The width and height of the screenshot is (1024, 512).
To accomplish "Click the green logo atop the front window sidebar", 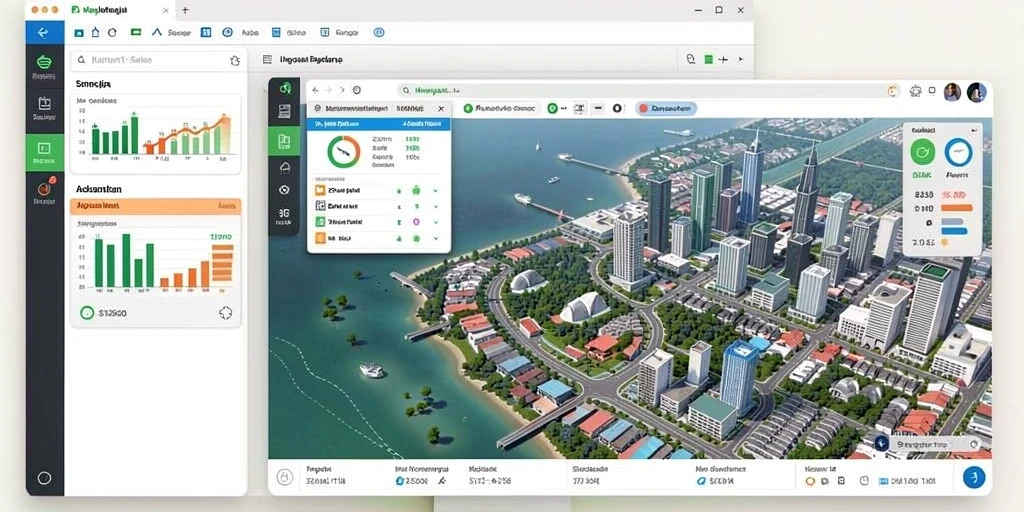I will (x=285, y=88).
